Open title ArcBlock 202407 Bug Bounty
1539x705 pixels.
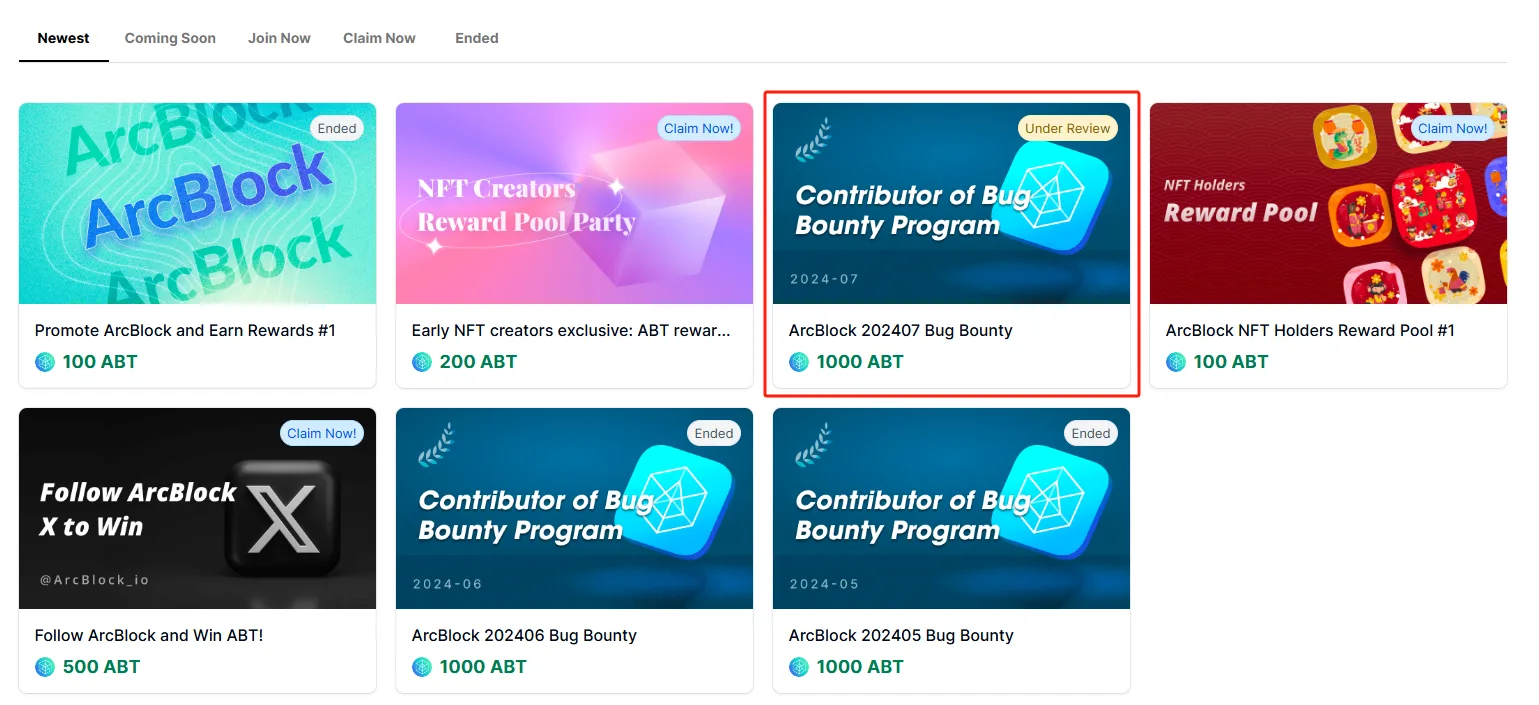pos(901,331)
